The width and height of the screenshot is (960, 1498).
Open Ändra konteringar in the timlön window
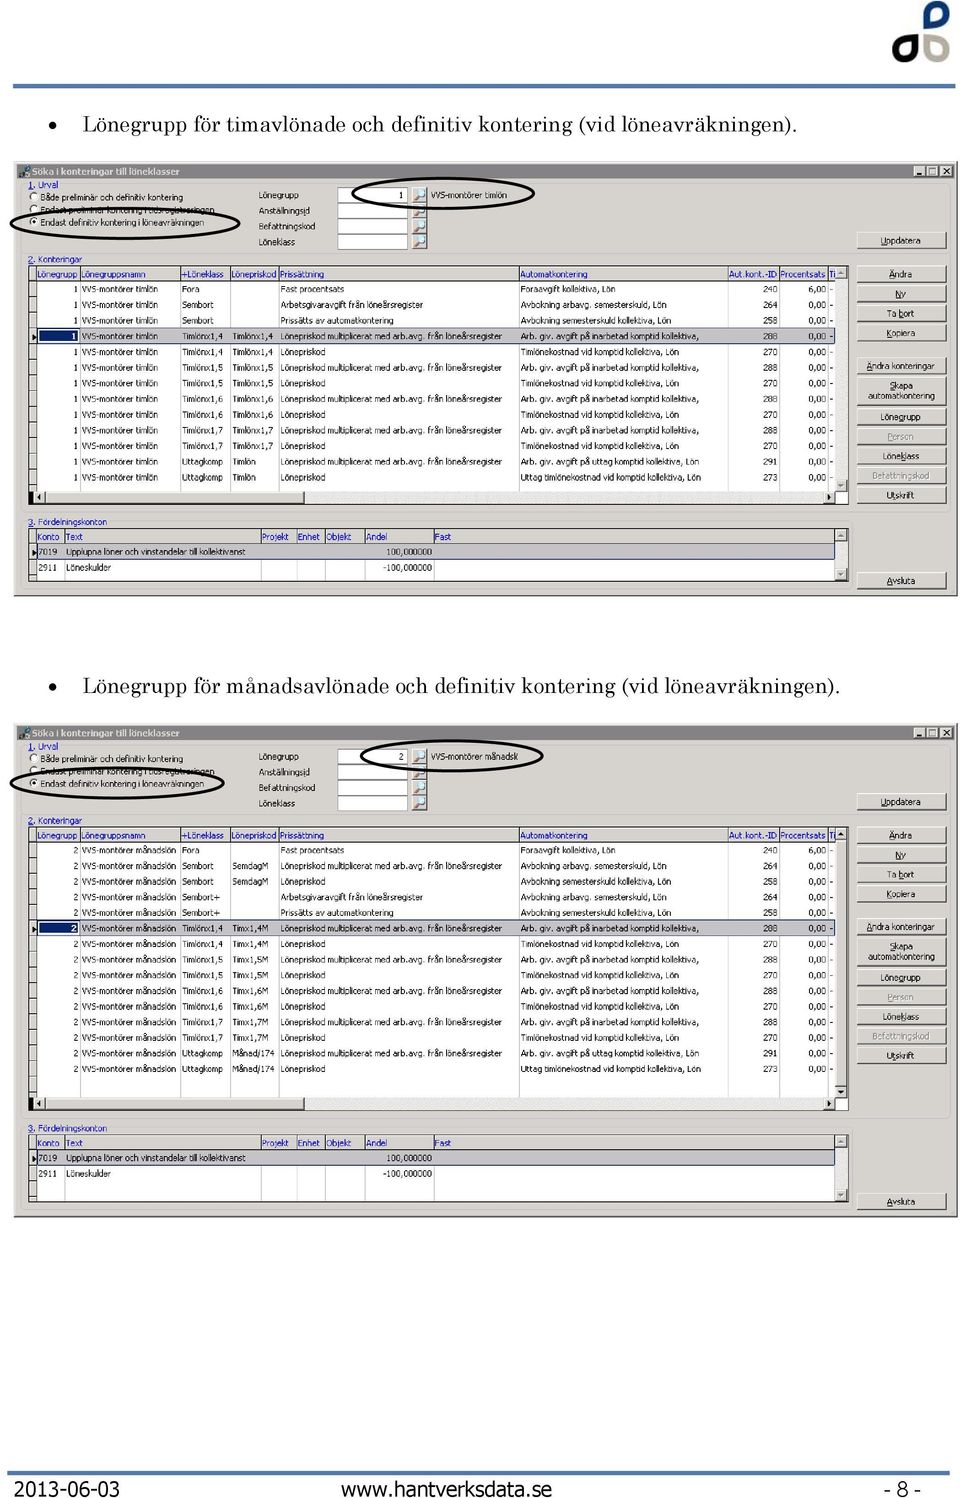901,366
